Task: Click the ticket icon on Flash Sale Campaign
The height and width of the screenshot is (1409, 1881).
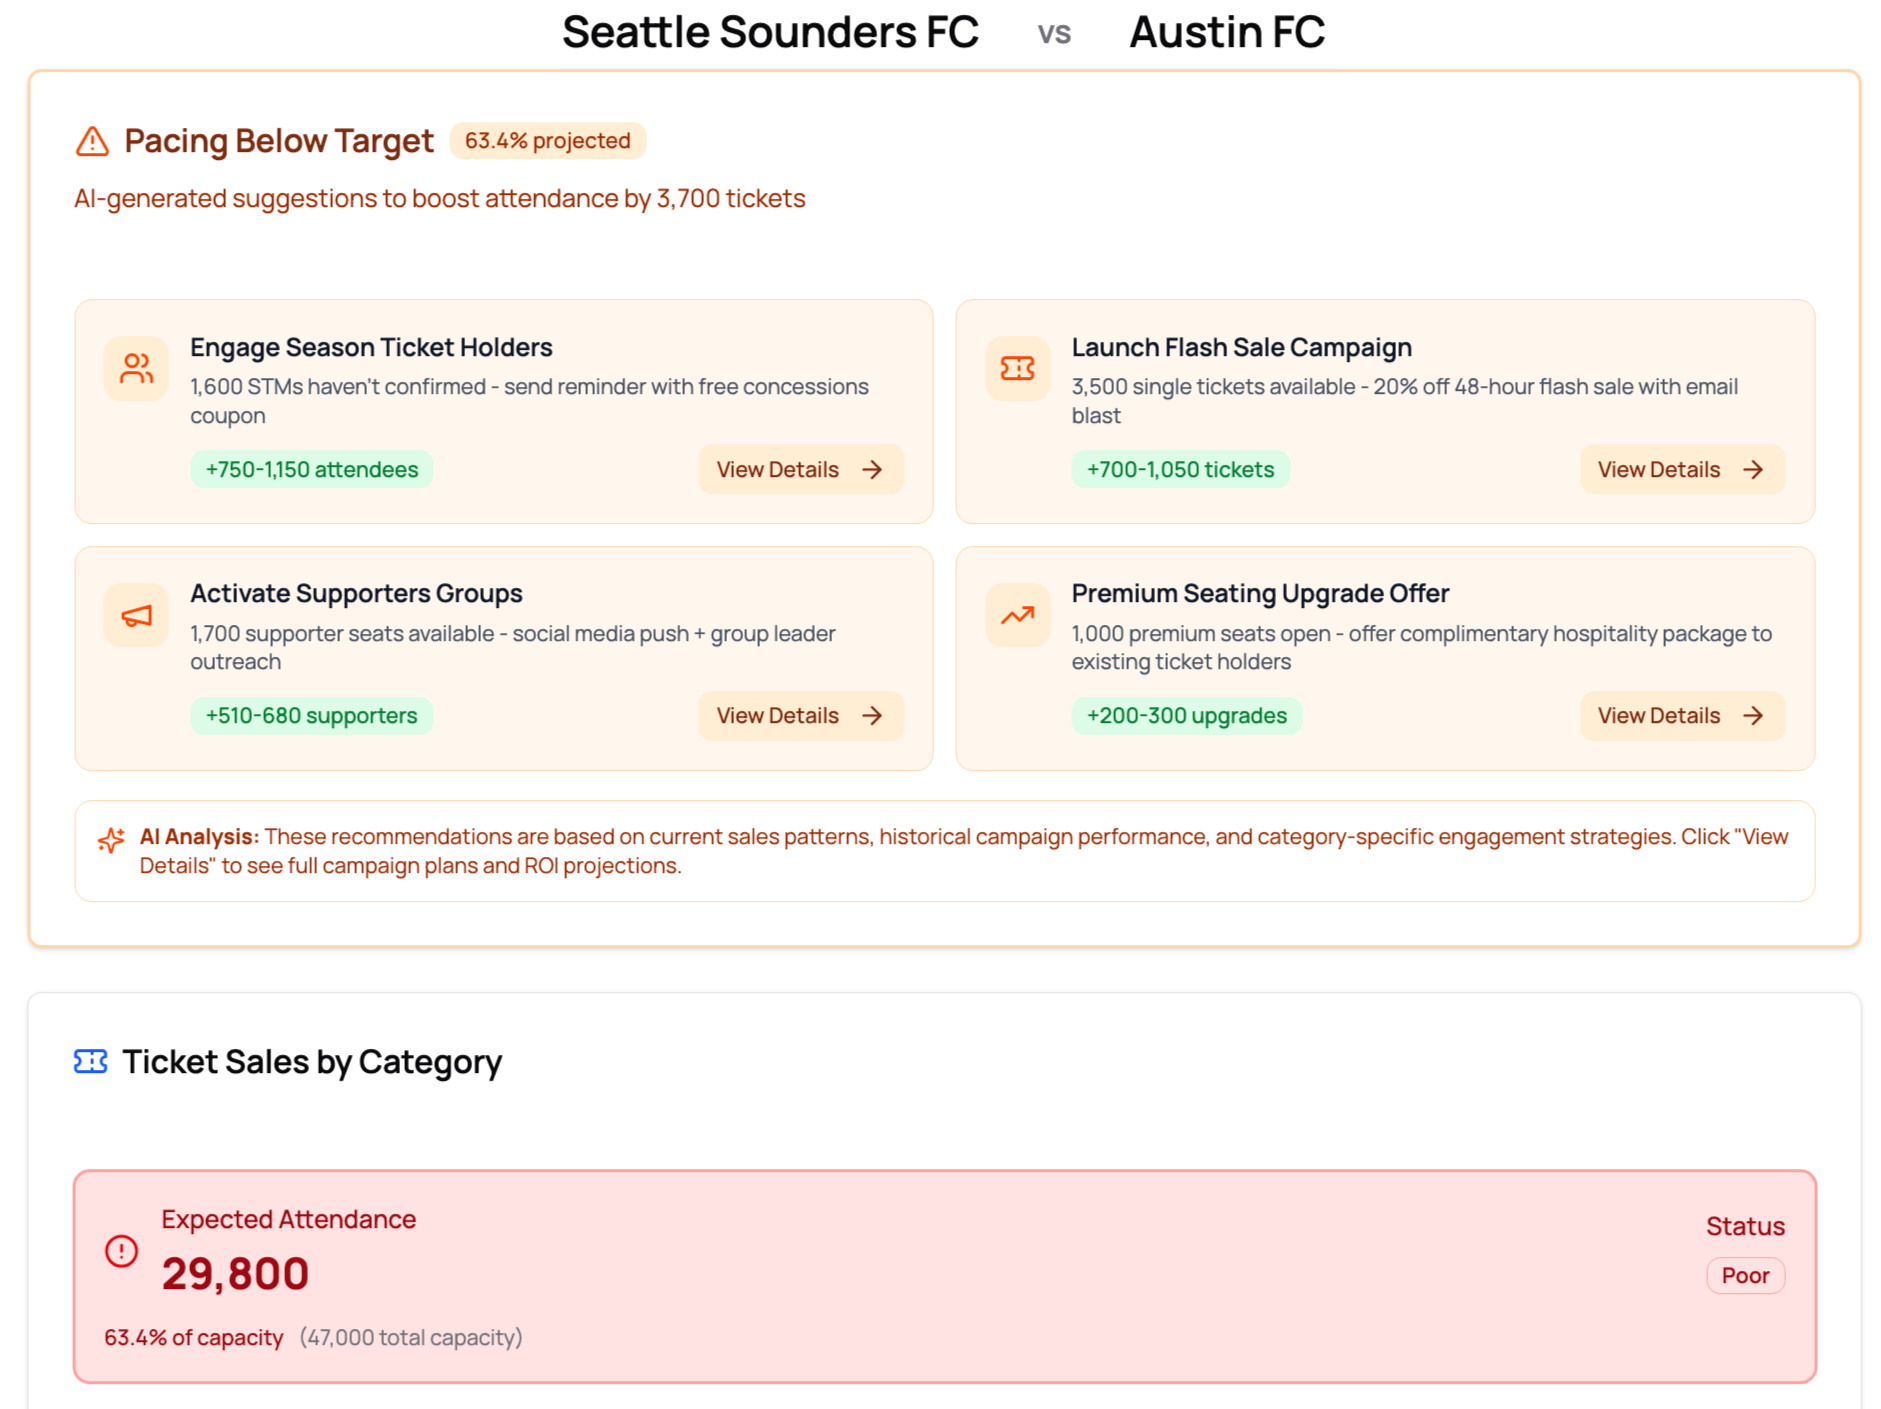Action: 1018,369
